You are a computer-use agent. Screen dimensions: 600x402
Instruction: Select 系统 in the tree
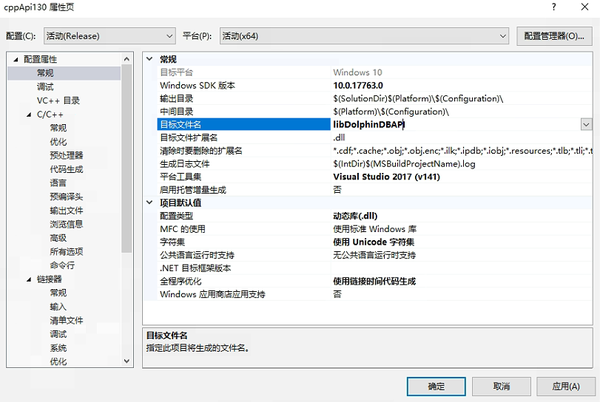(58, 348)
